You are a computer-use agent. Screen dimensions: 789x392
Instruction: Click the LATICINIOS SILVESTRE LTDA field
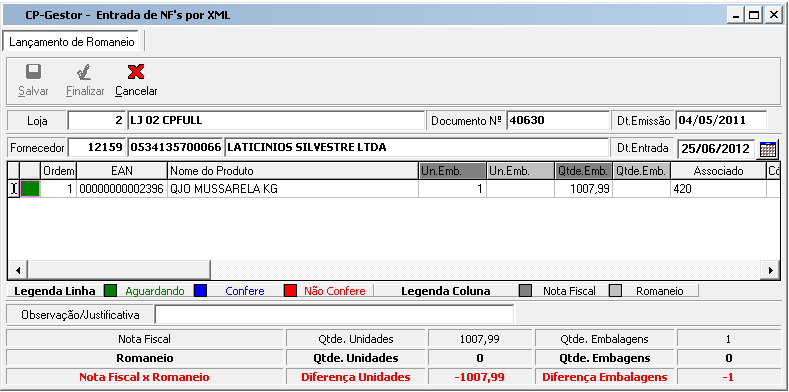(416, 148)
